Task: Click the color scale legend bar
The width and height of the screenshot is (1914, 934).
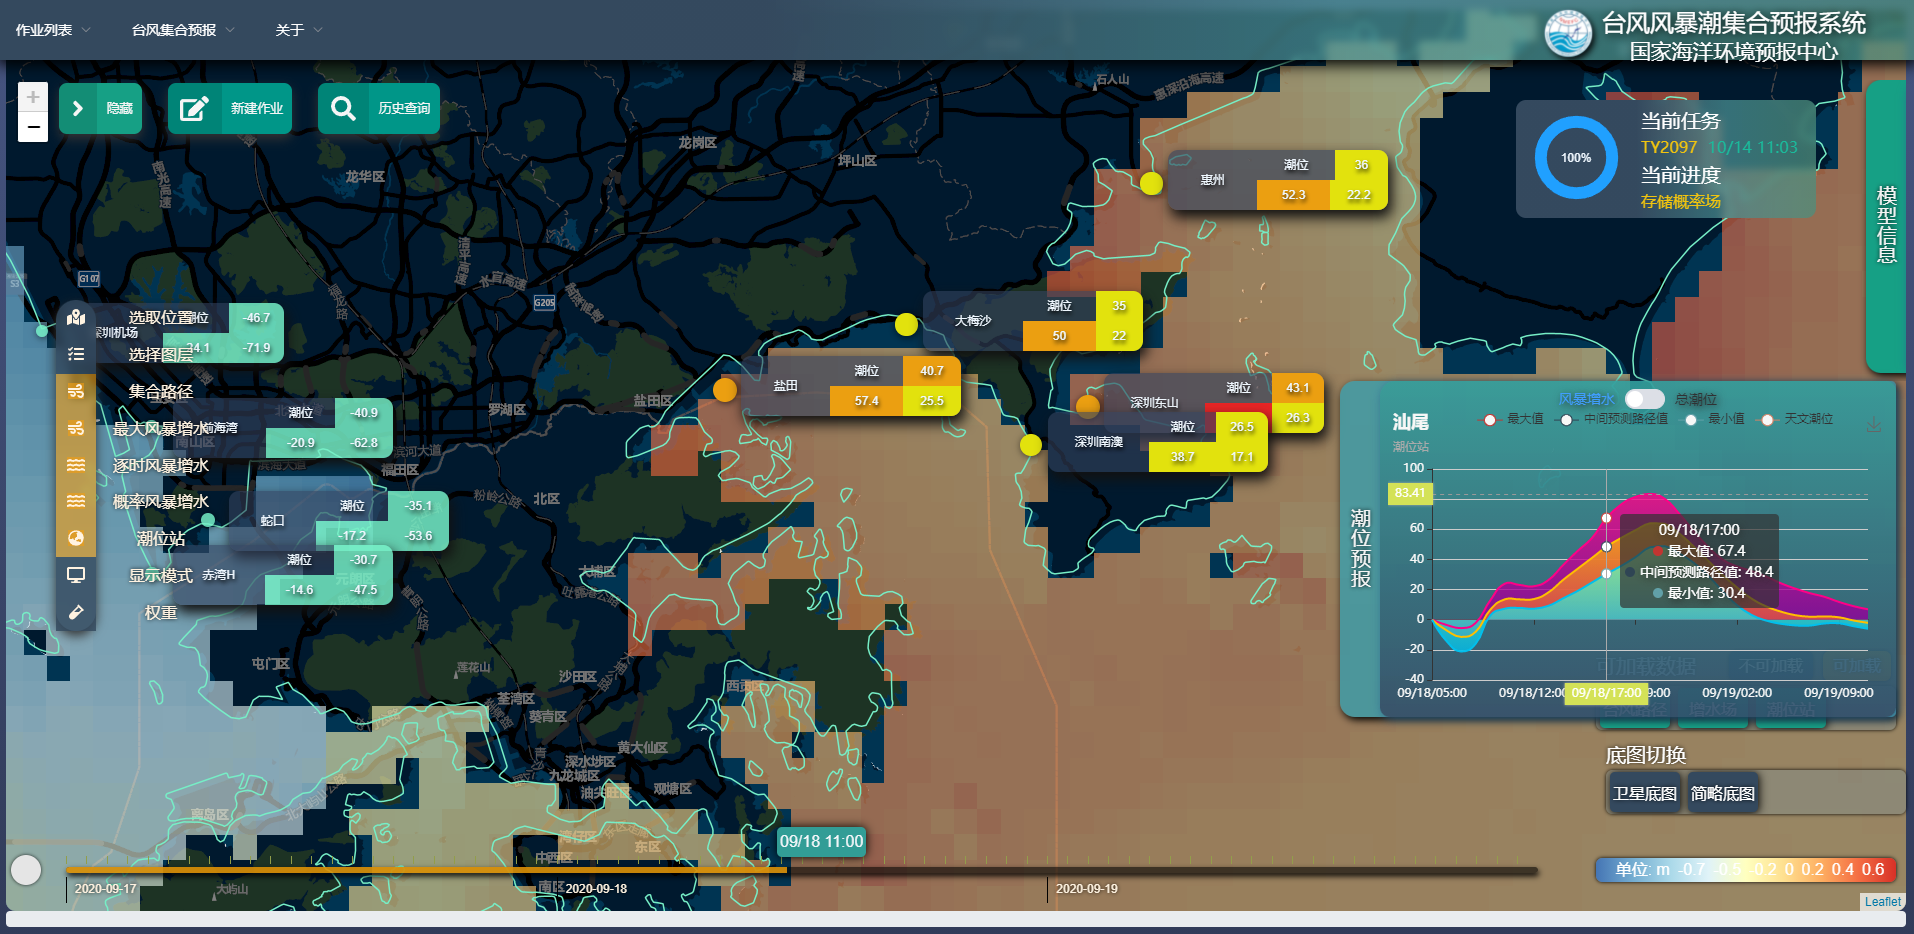Action: tap(1745, 869)
